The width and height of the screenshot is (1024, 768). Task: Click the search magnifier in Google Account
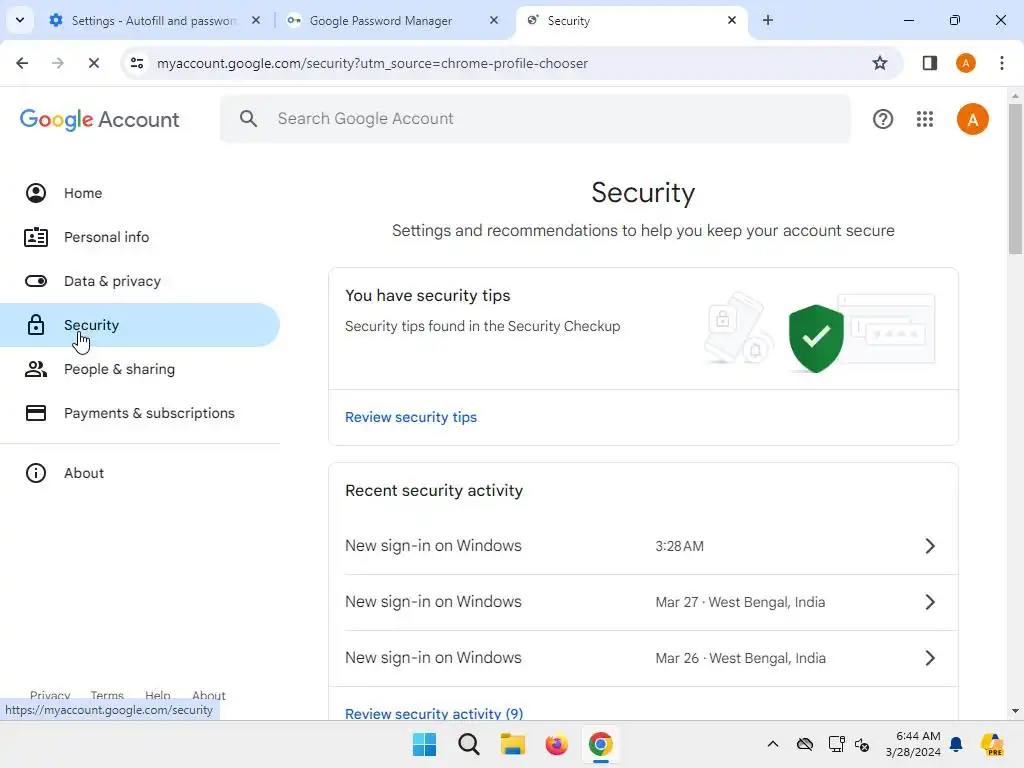click(248, 119)
